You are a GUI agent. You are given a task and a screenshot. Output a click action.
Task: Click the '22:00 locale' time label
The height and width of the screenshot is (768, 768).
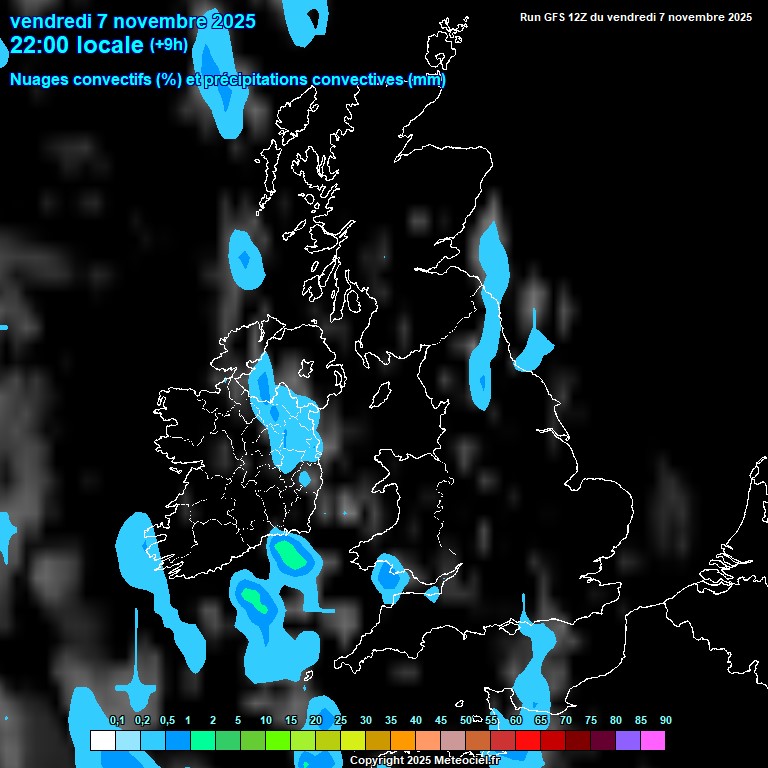coord(76,45)
